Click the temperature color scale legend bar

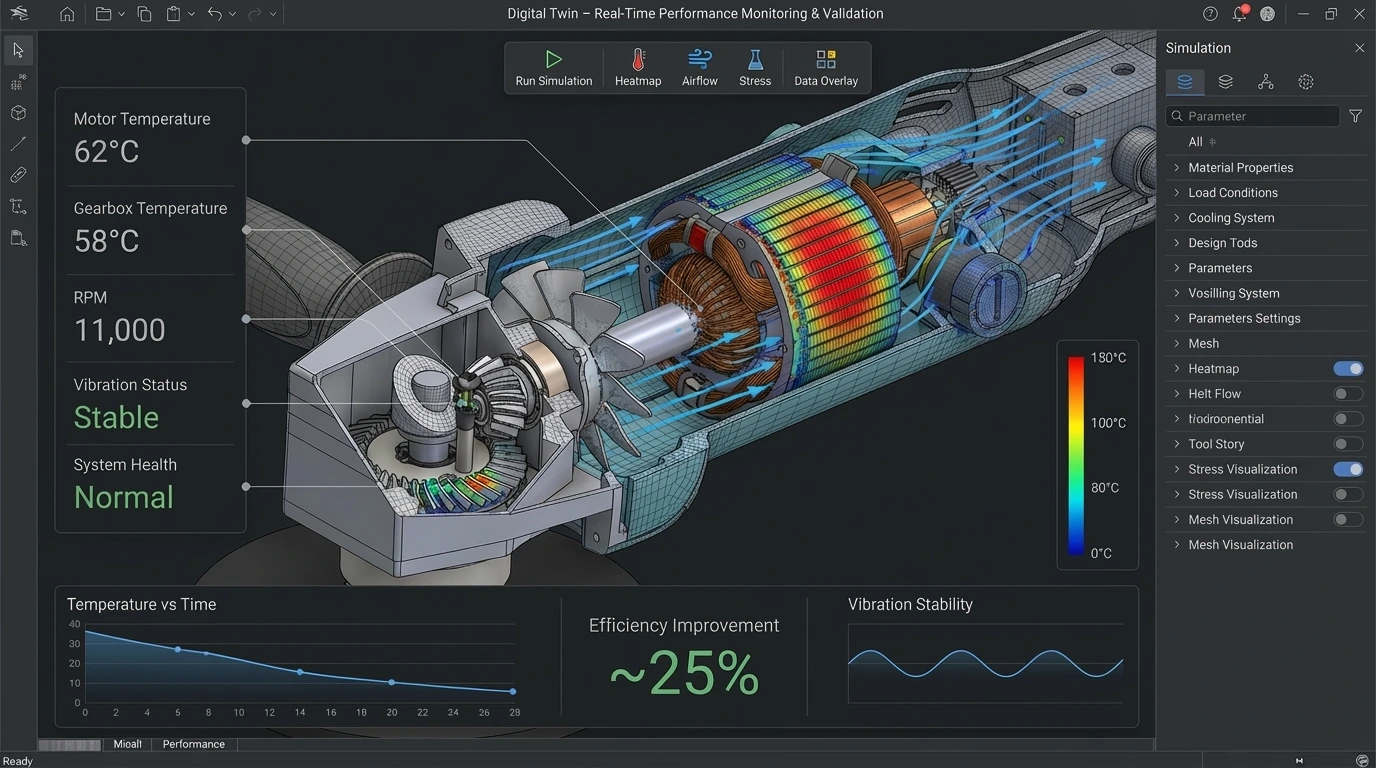[1076, 455]
